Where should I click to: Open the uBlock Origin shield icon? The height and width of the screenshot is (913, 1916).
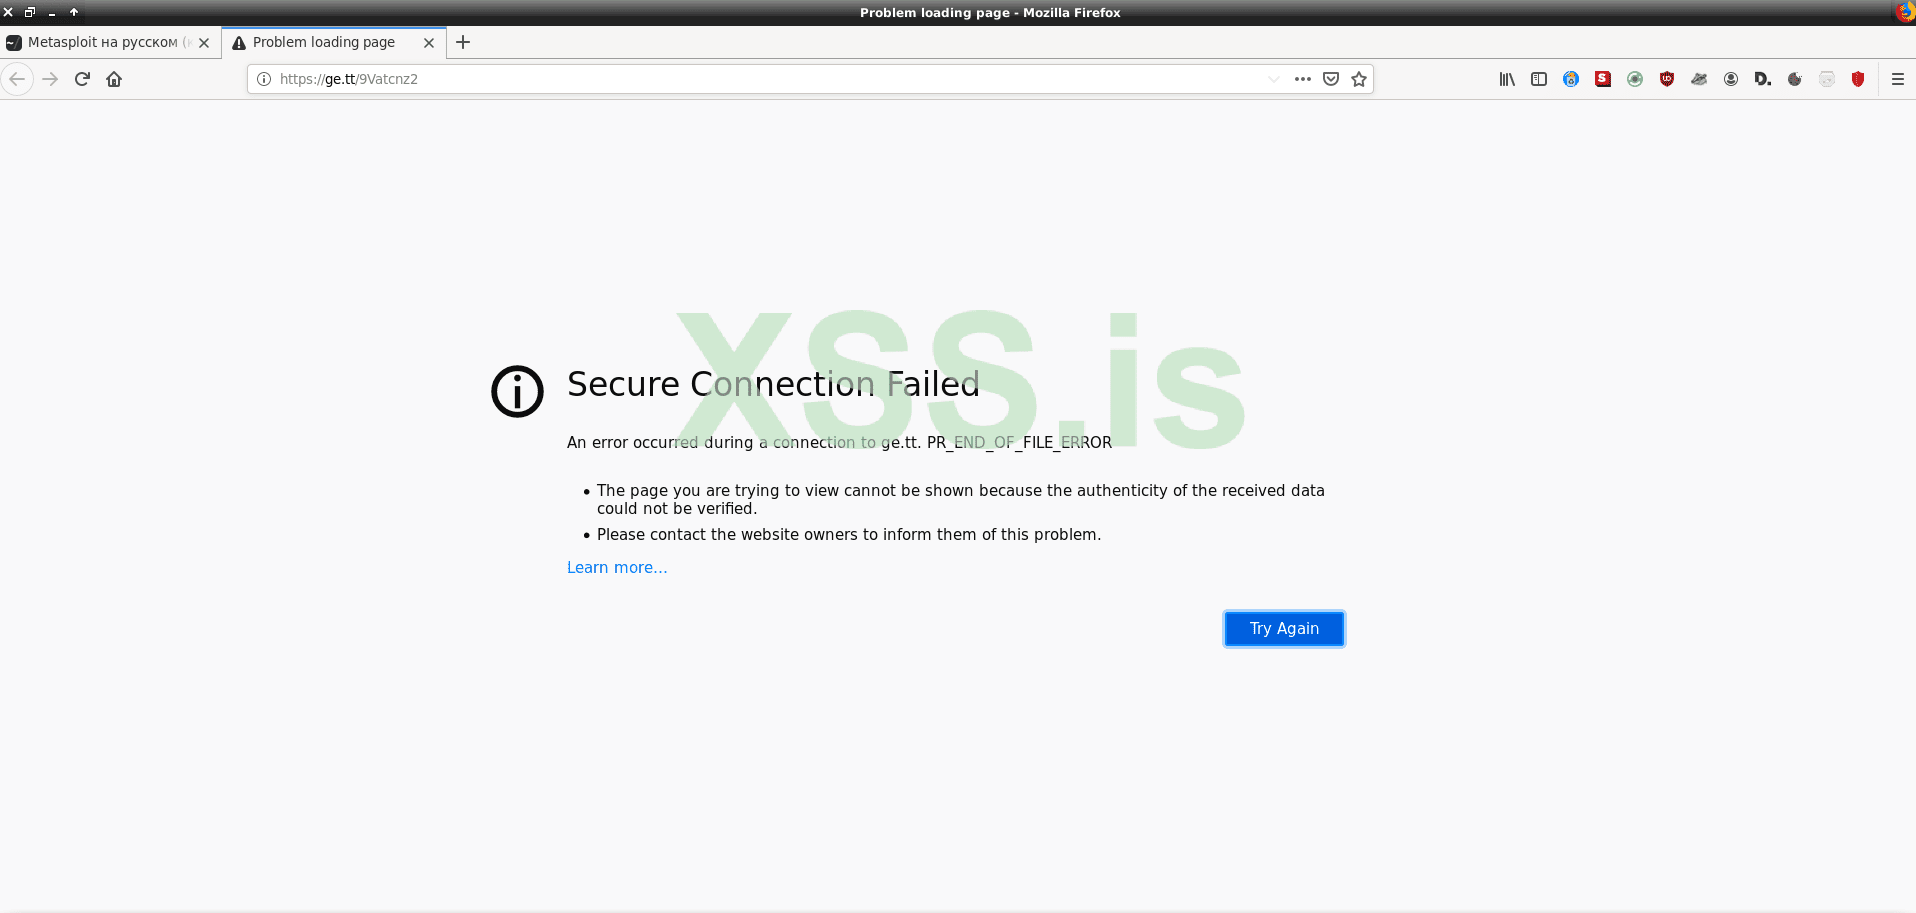click(x=1666, y=79)
